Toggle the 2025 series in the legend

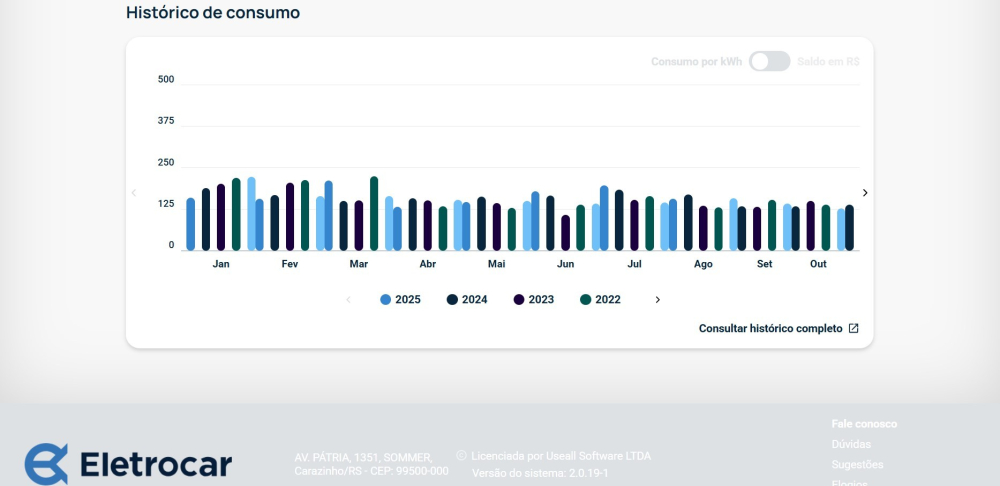click(x=400, y=300)
